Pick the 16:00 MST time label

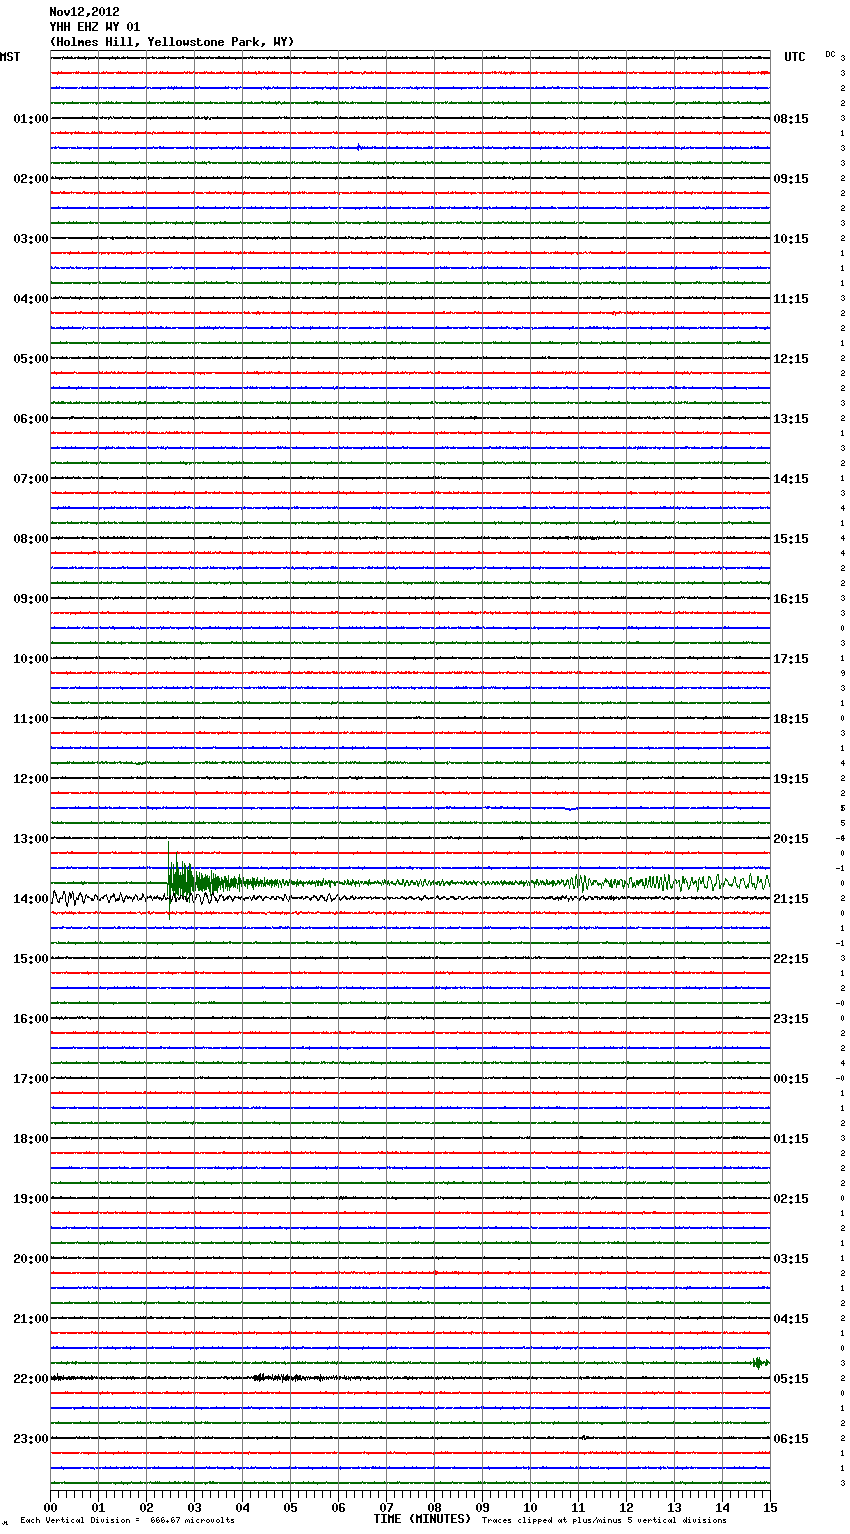pyautogui.click(x=31, y=1019)
